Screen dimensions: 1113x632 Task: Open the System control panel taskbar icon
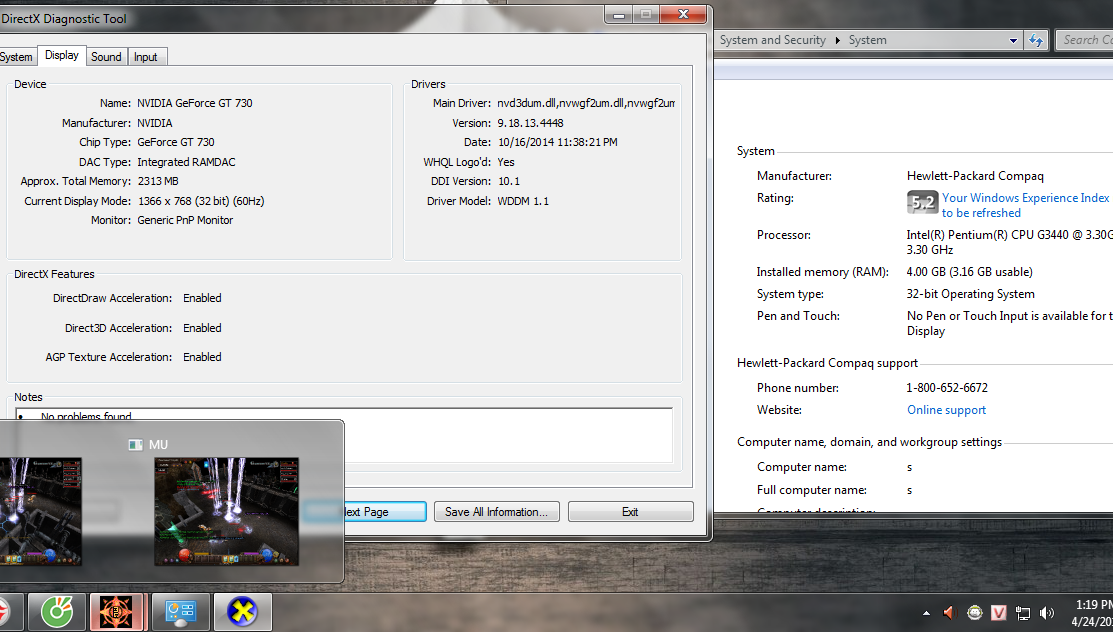180,611
